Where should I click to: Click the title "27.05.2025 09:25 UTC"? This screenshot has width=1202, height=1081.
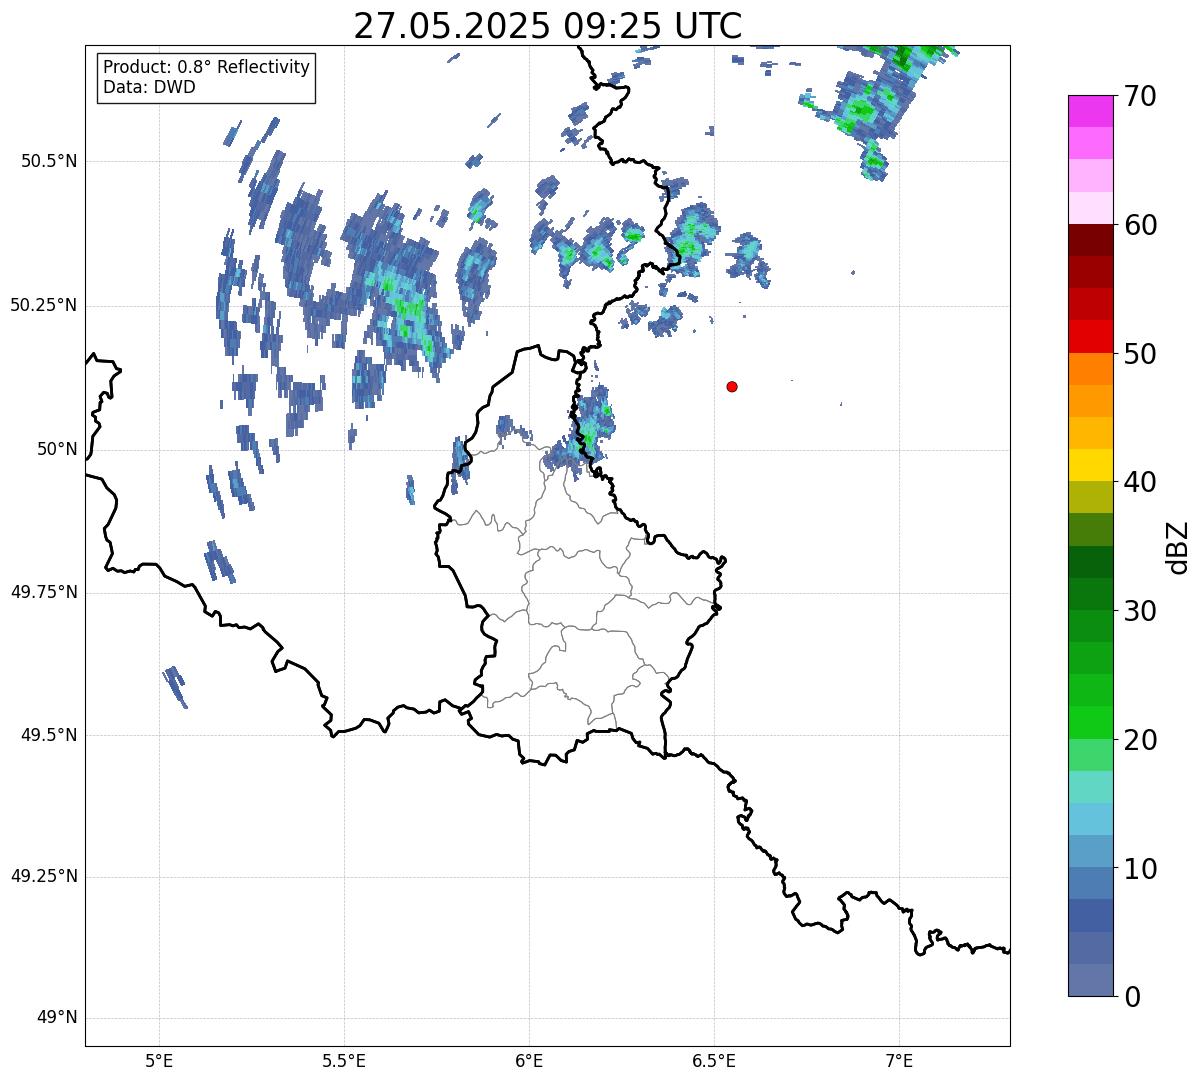pyautogui.click(x=548, y=26)
